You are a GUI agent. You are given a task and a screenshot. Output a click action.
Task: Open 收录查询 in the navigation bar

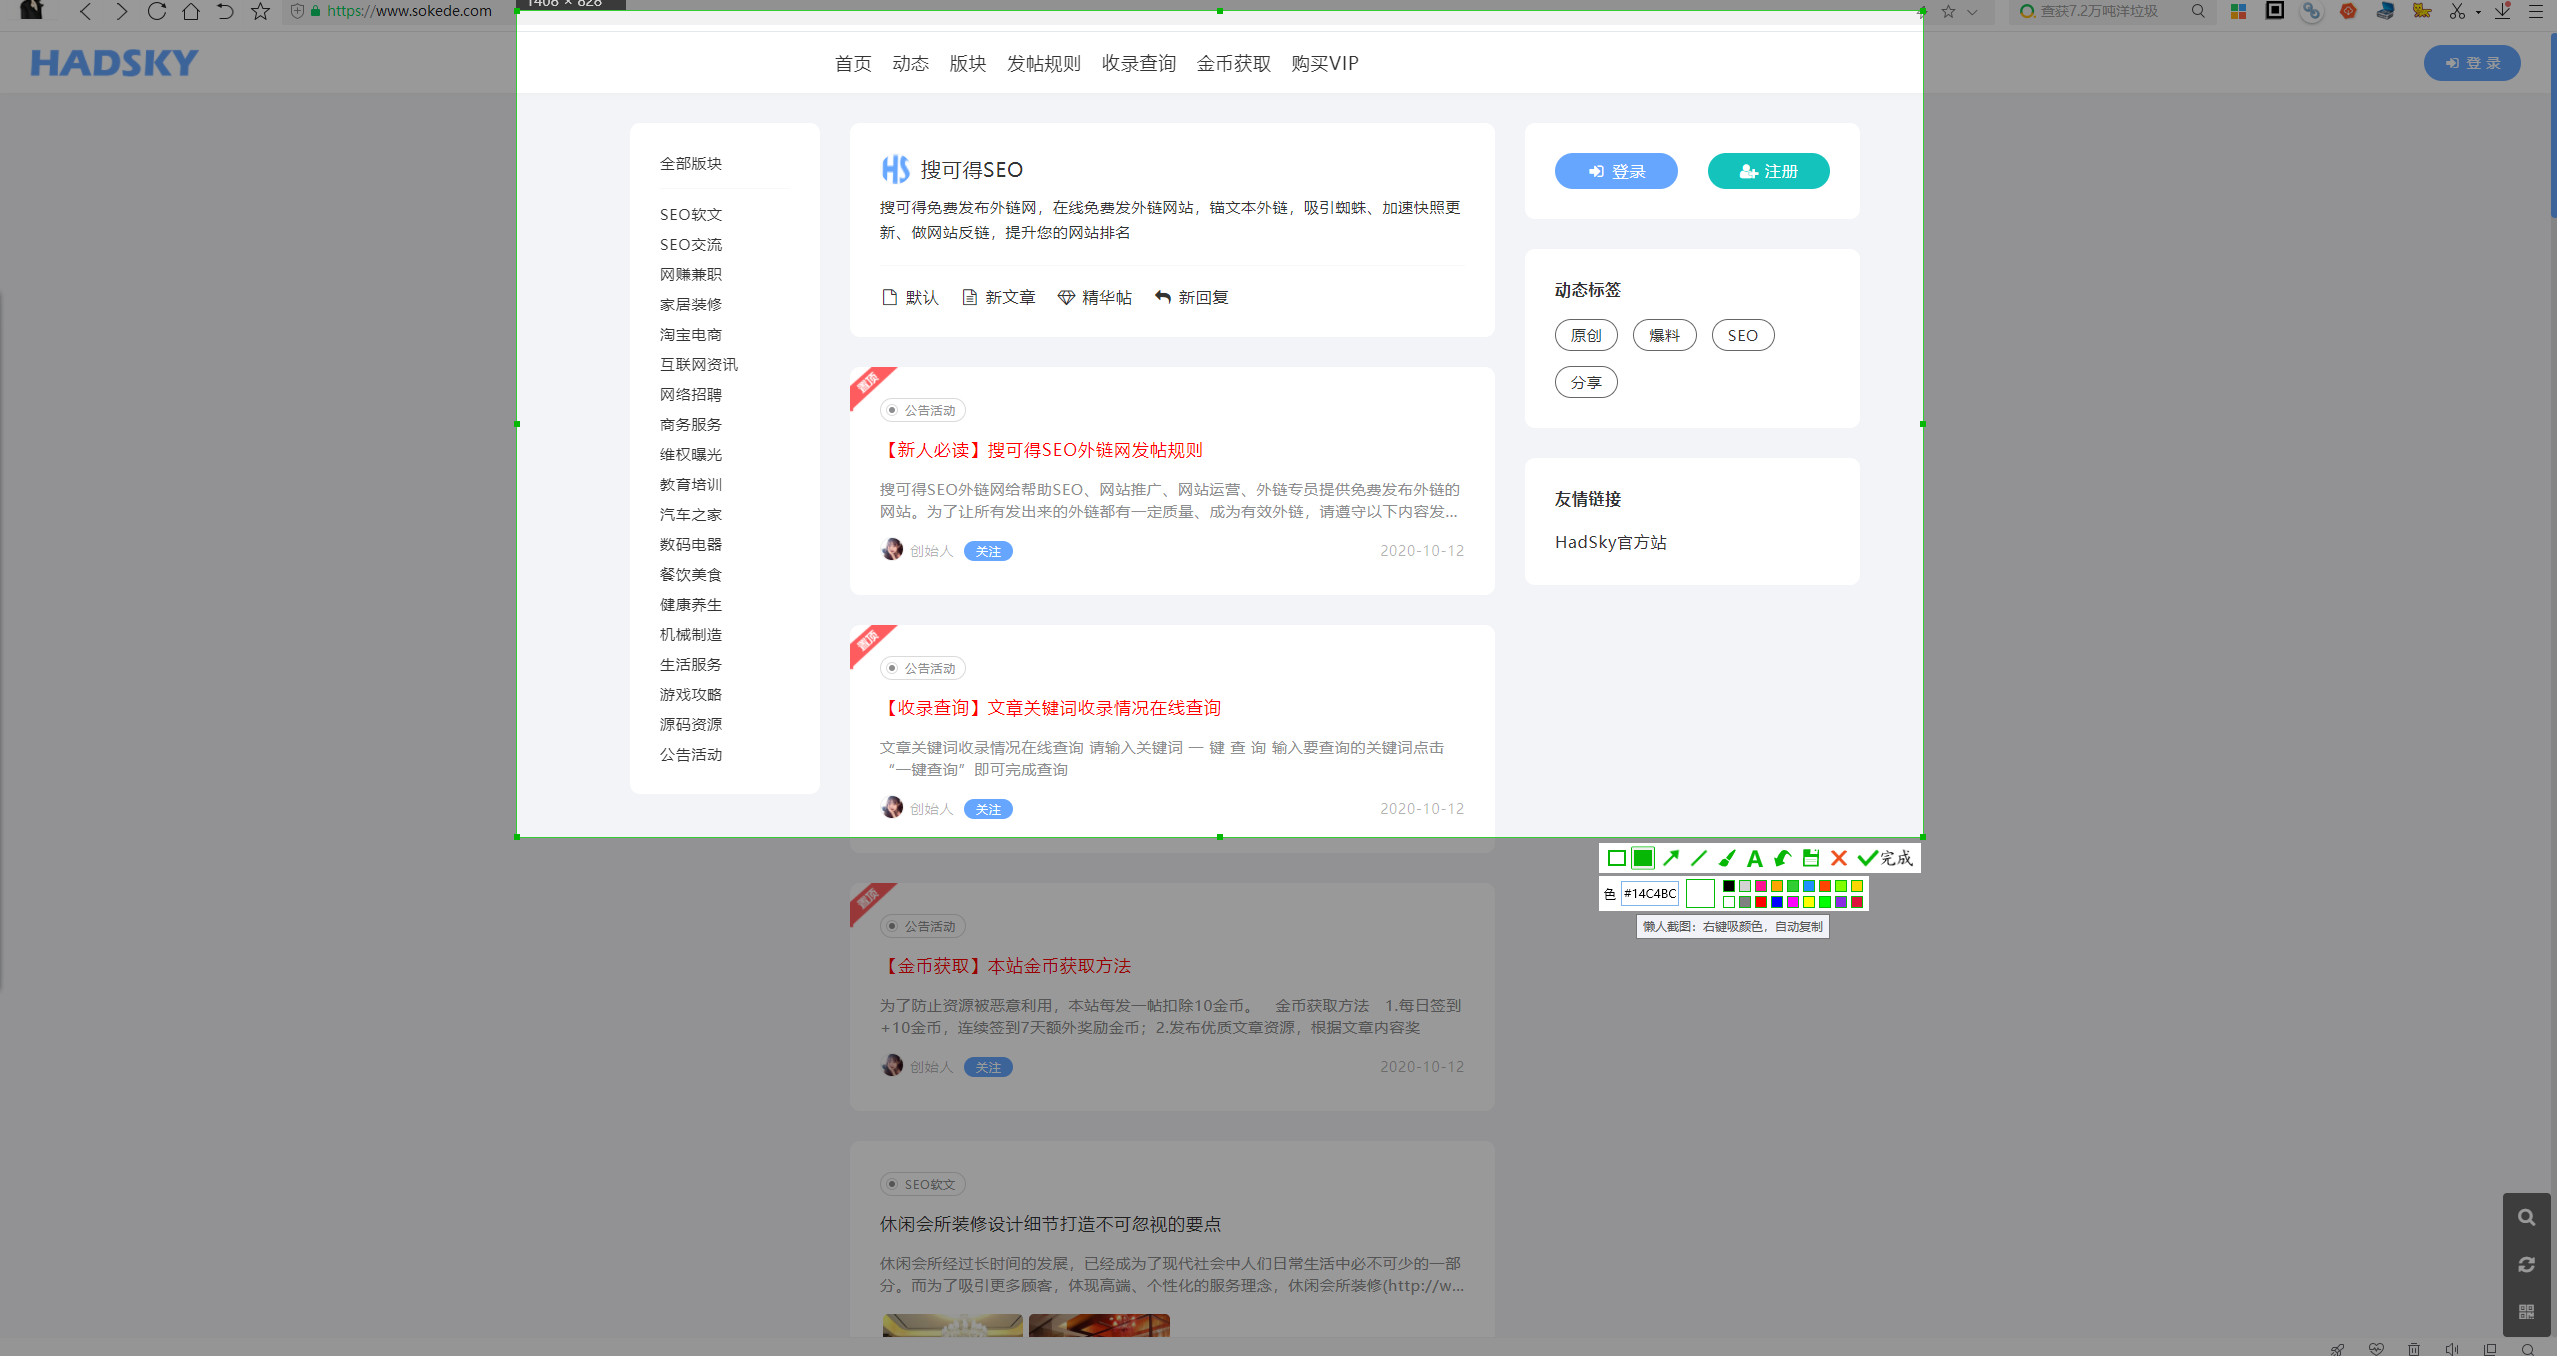click(x=1138, y=63)
